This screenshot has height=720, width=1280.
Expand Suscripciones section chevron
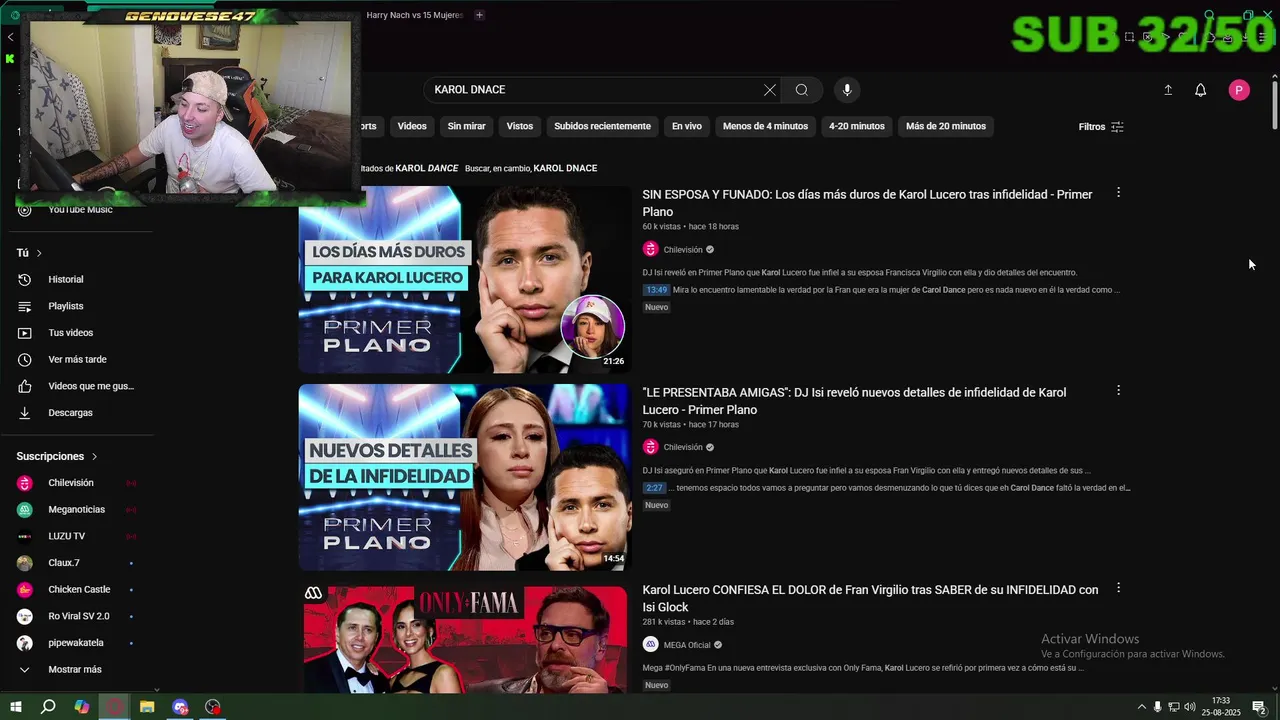94,456
